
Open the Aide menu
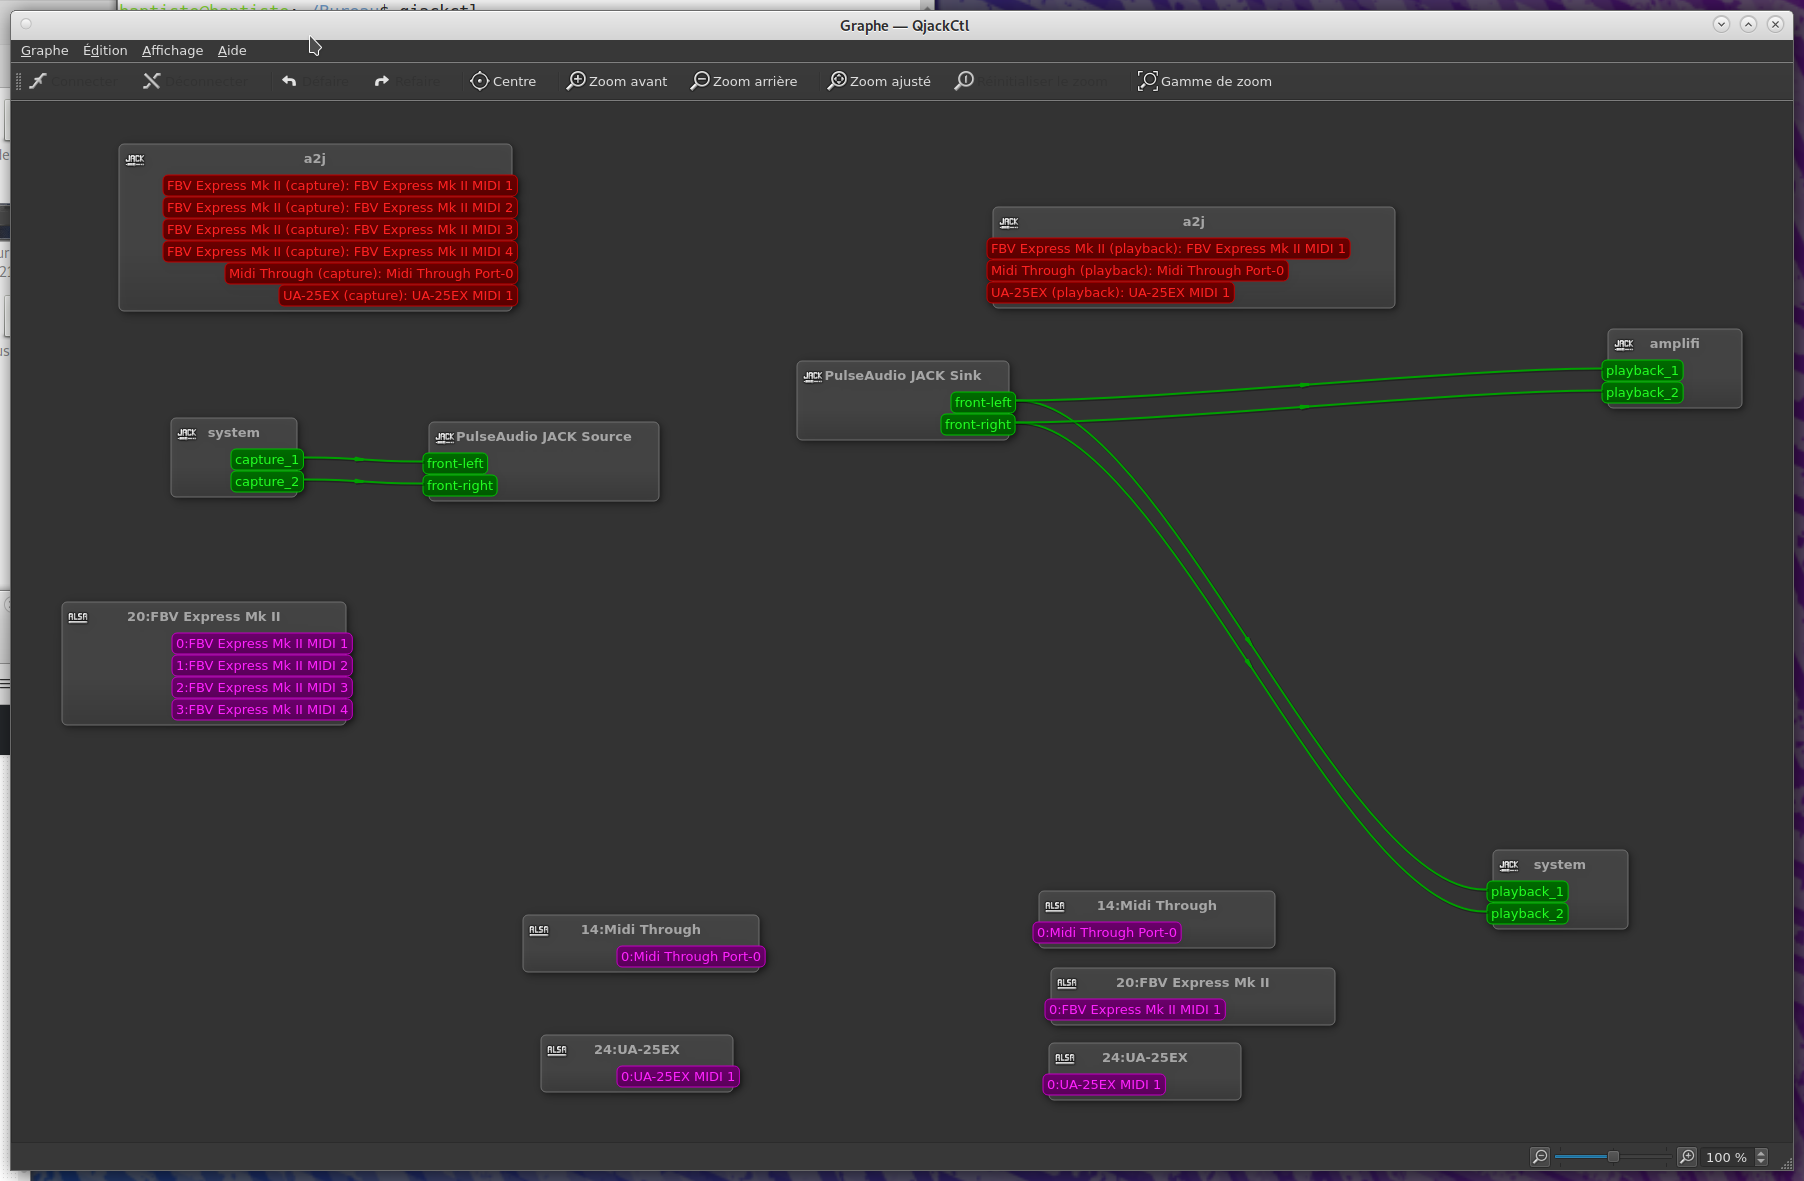pyautogui.click(x=232, y=50)
